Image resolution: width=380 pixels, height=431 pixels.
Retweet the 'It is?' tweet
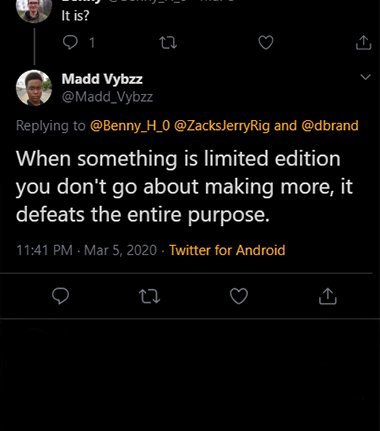click(x=168, y=43)
